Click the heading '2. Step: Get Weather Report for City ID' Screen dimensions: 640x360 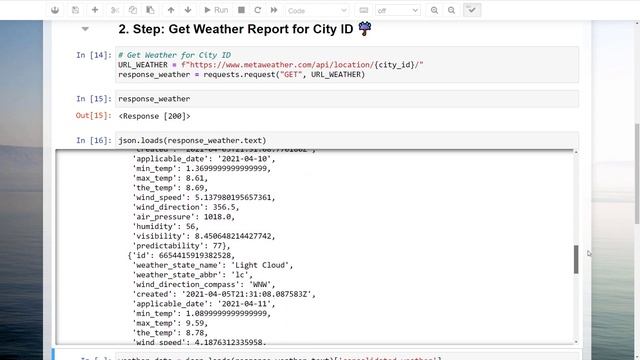coord(236,29)
